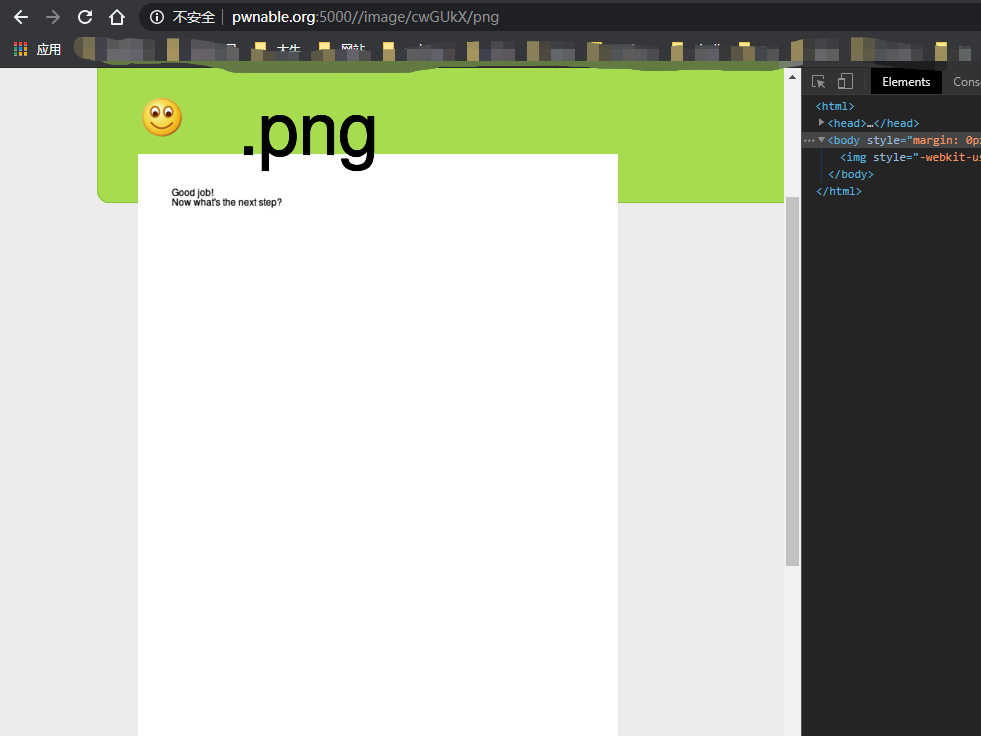
Task: Open the Apps grid shortcut in bookmarks bar
Action: tap(21, 49)
